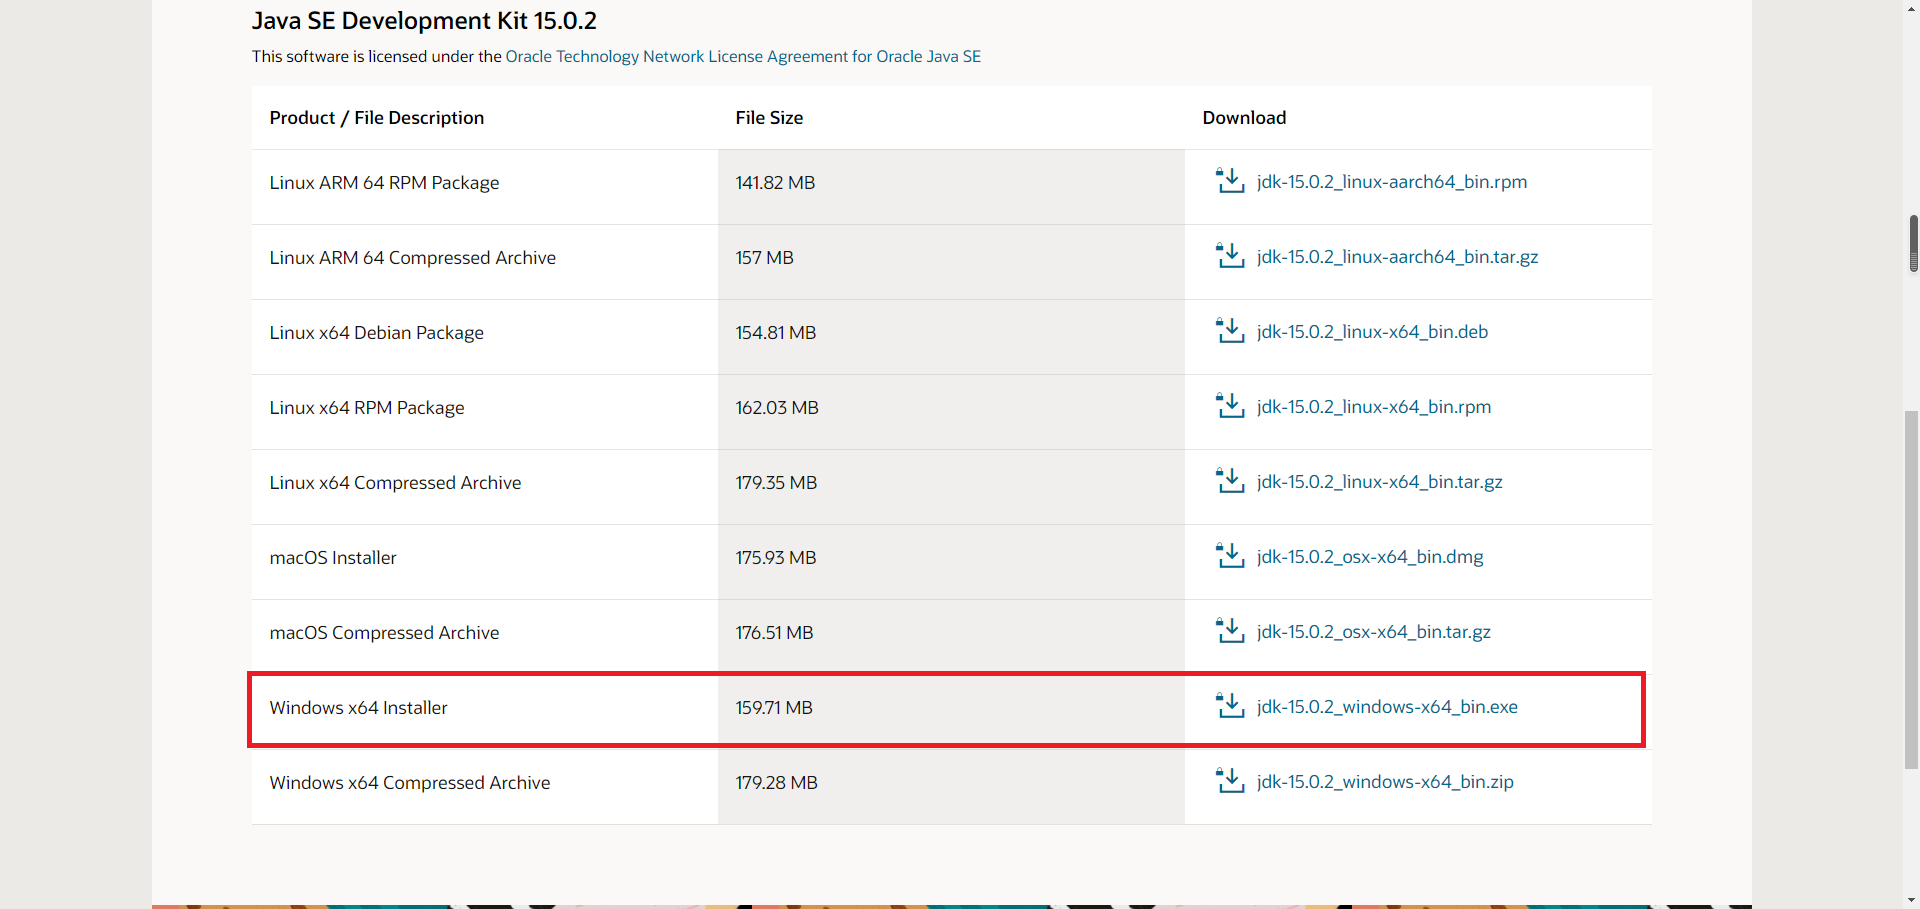Click the 175.93 MB file size cell

tap(951, 562)
